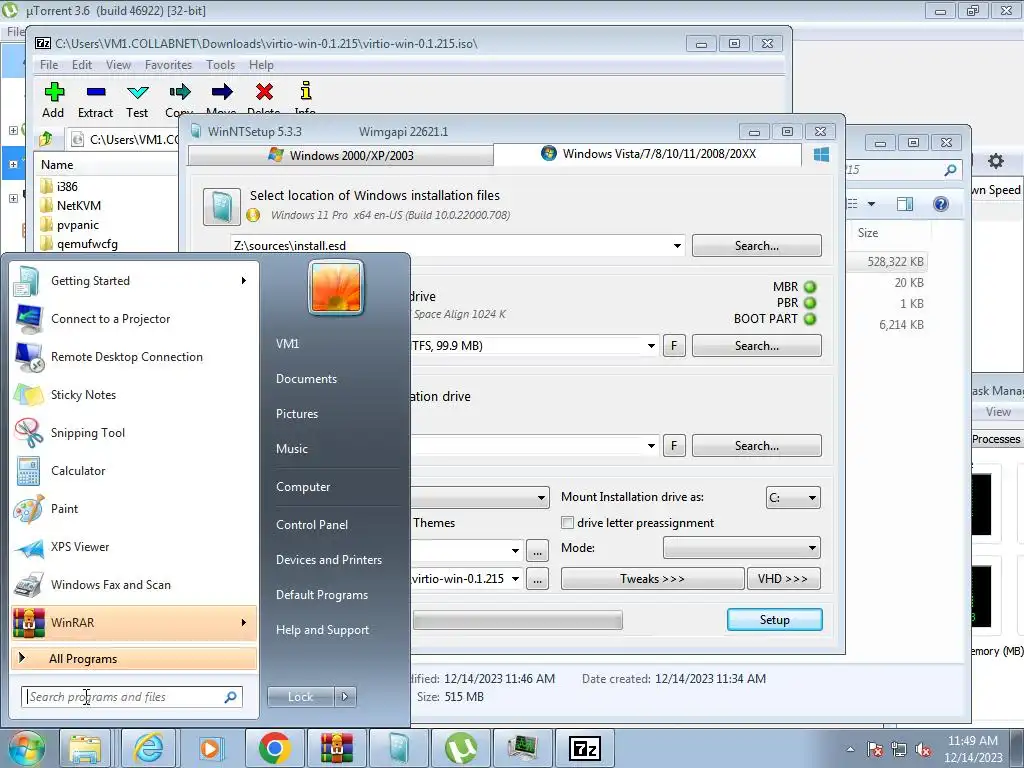Click the Move arrow icon in 7-Zip
This screenshot has height=768, width=1024.
tap(222, 92)
